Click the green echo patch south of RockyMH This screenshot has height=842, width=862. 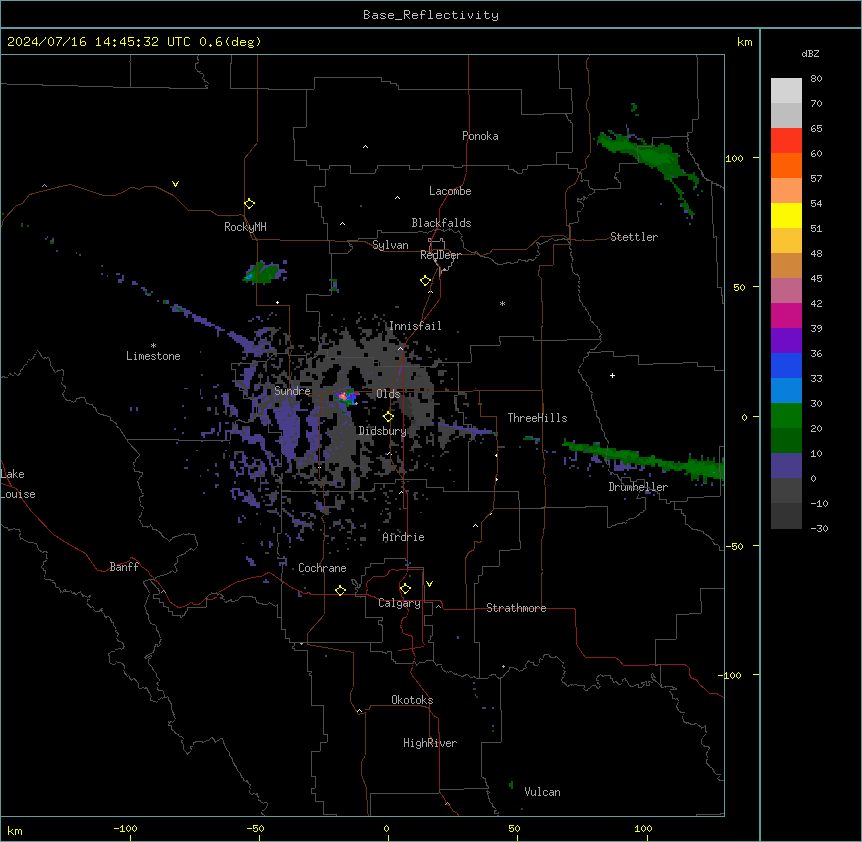point(264,273)
